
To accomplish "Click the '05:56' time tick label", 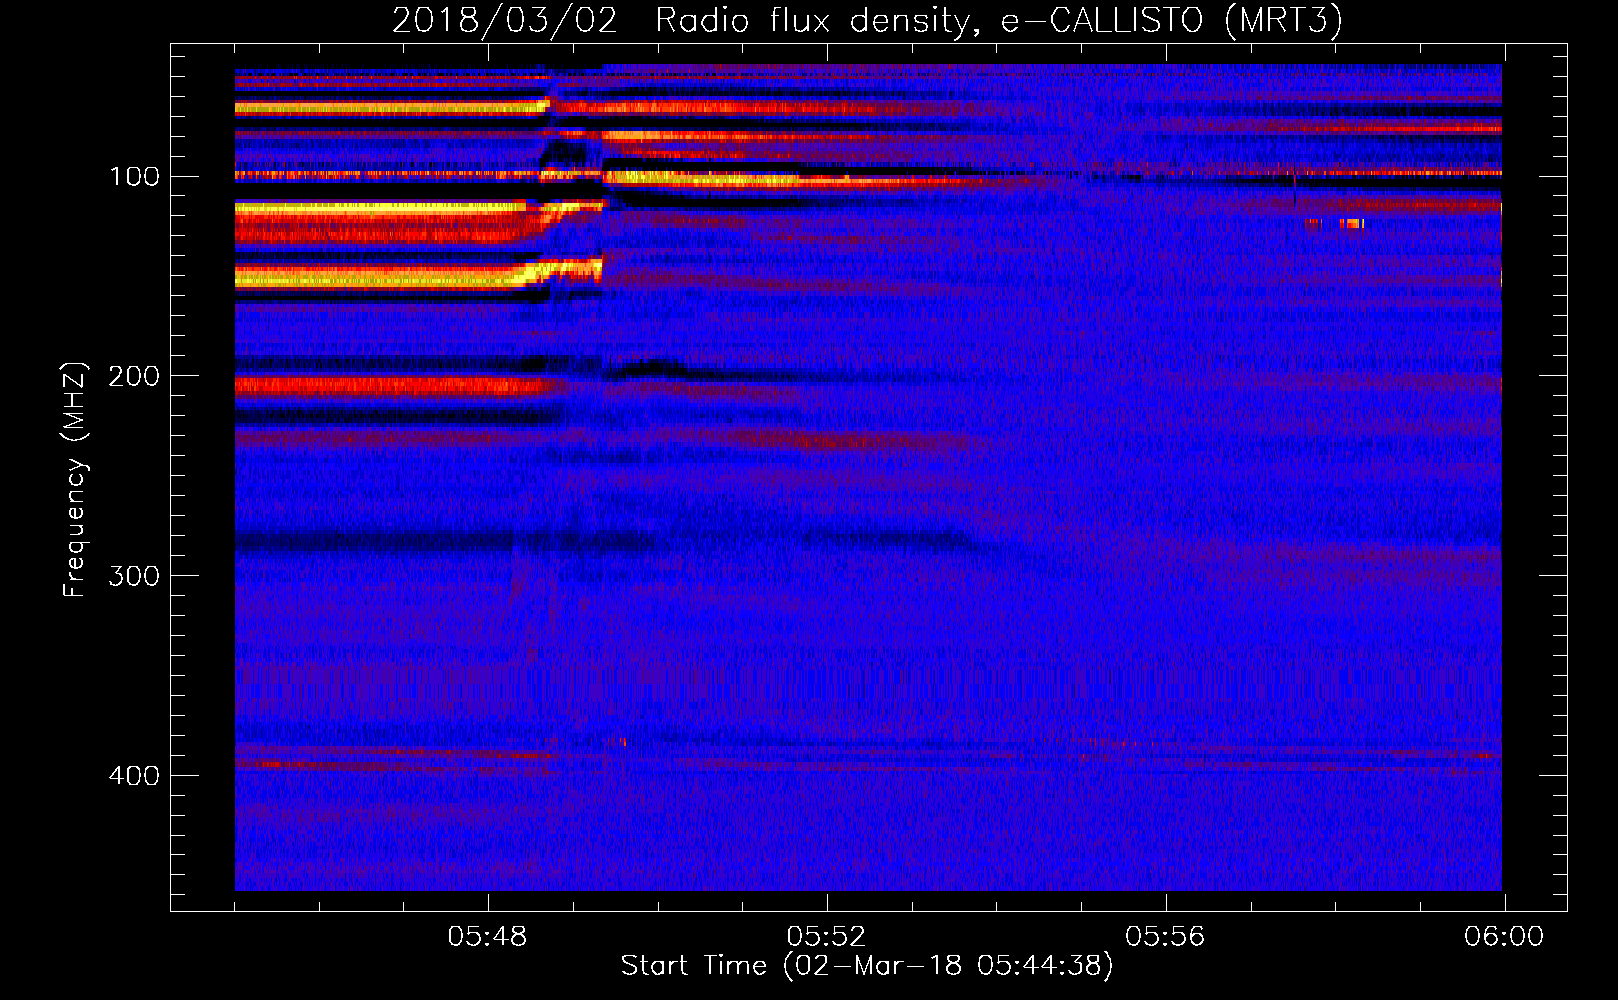I will 1165,937.
